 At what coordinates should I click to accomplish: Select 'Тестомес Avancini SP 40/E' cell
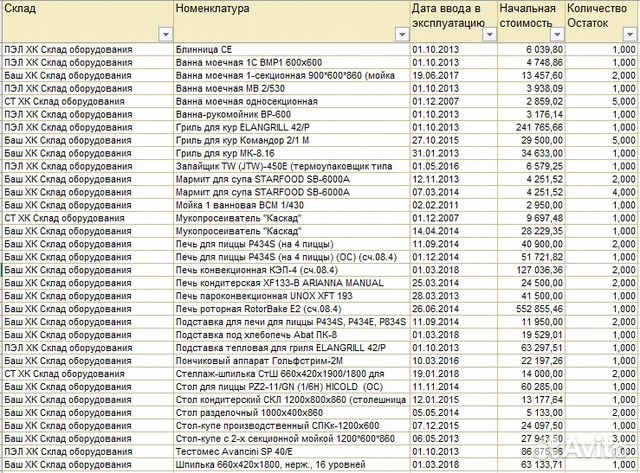tap(292, 452)
